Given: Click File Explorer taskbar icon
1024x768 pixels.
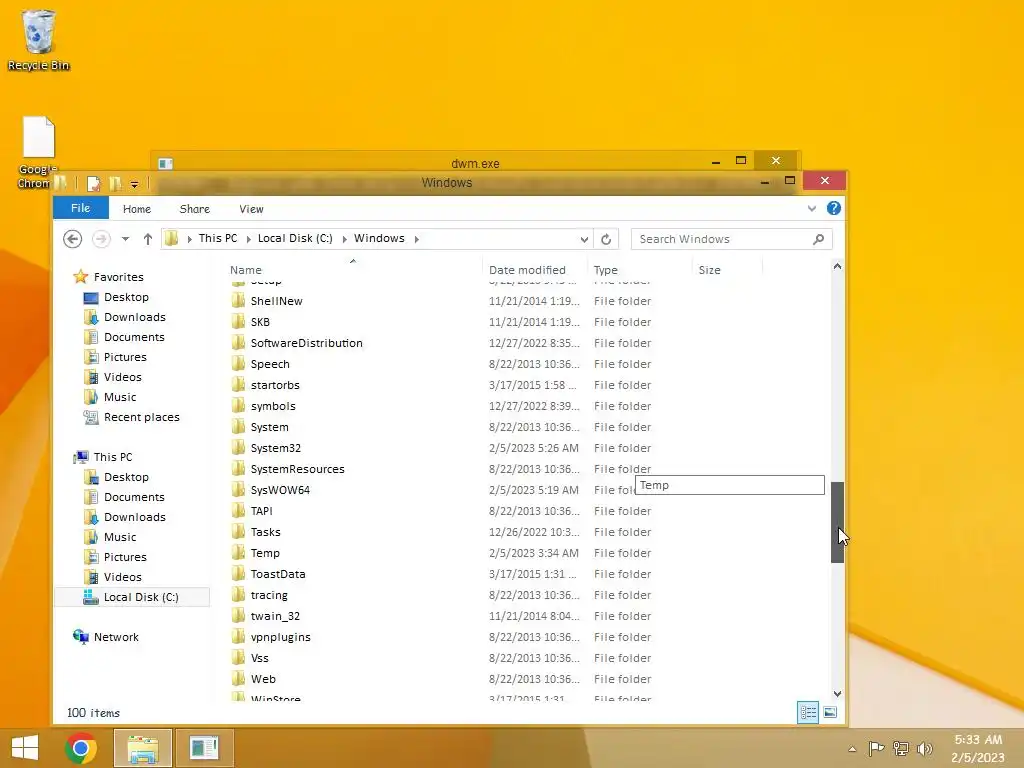Looking at the screenshot, I should pyautogui.click(x=143, y=748).
